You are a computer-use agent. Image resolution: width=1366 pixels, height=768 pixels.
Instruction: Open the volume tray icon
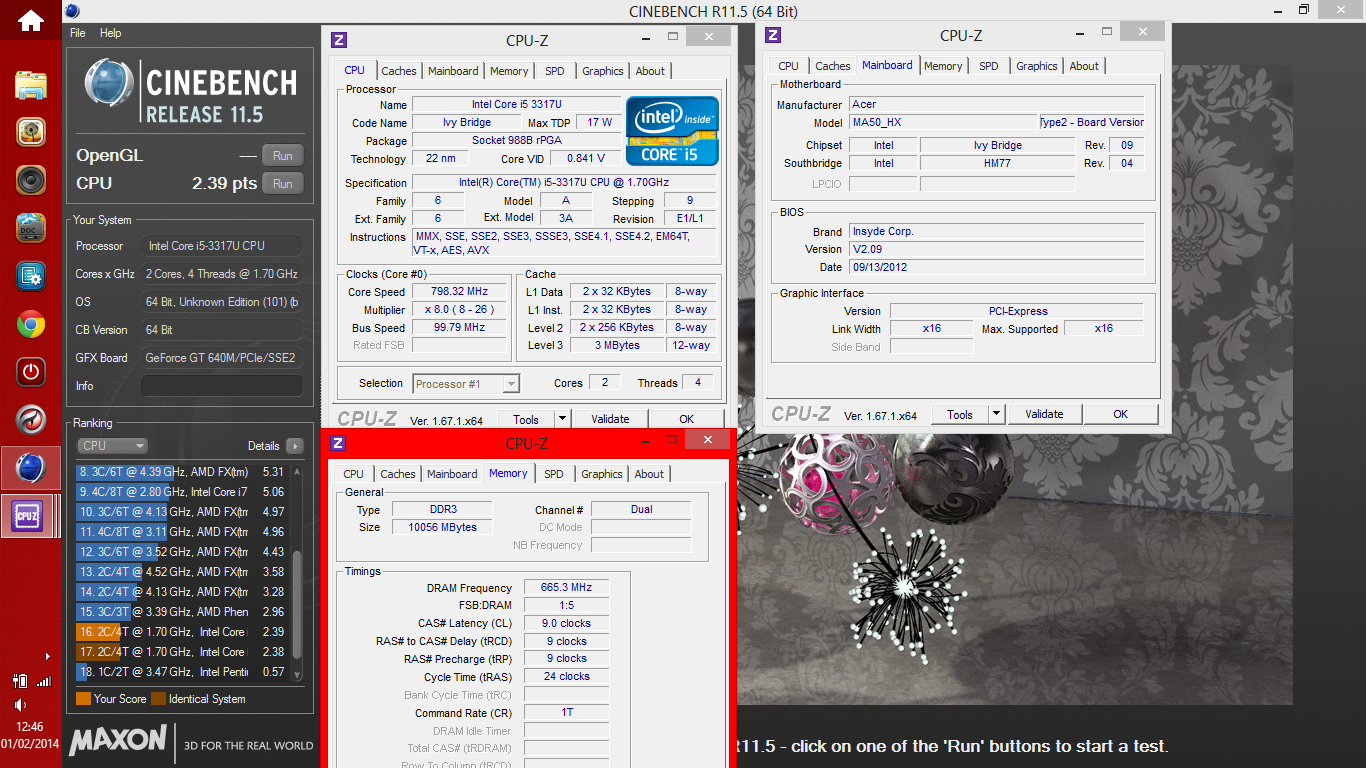coord(21,705)
